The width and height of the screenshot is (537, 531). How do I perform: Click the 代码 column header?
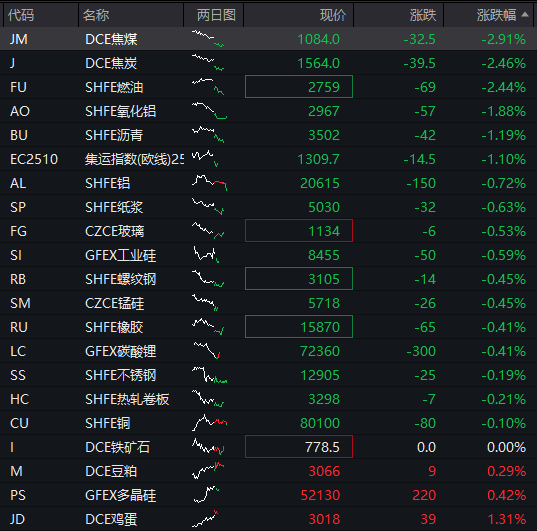[21, 15]
